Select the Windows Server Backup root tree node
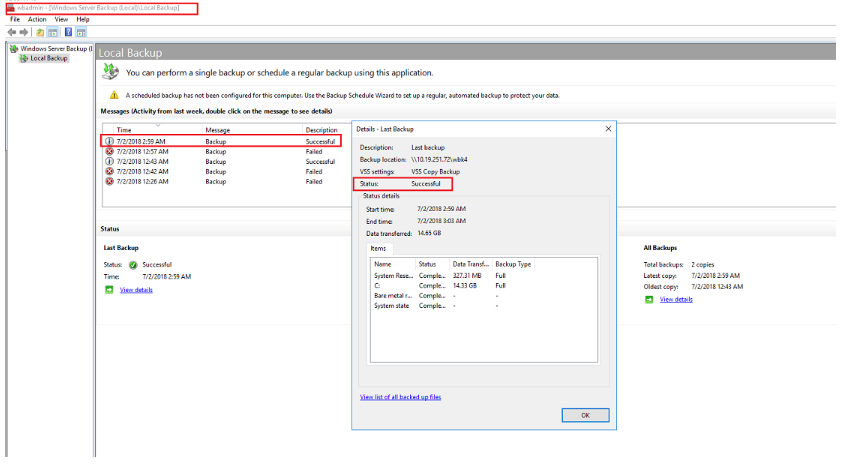The width and height of the screenshot is (846, 469). tap(56, 49)
